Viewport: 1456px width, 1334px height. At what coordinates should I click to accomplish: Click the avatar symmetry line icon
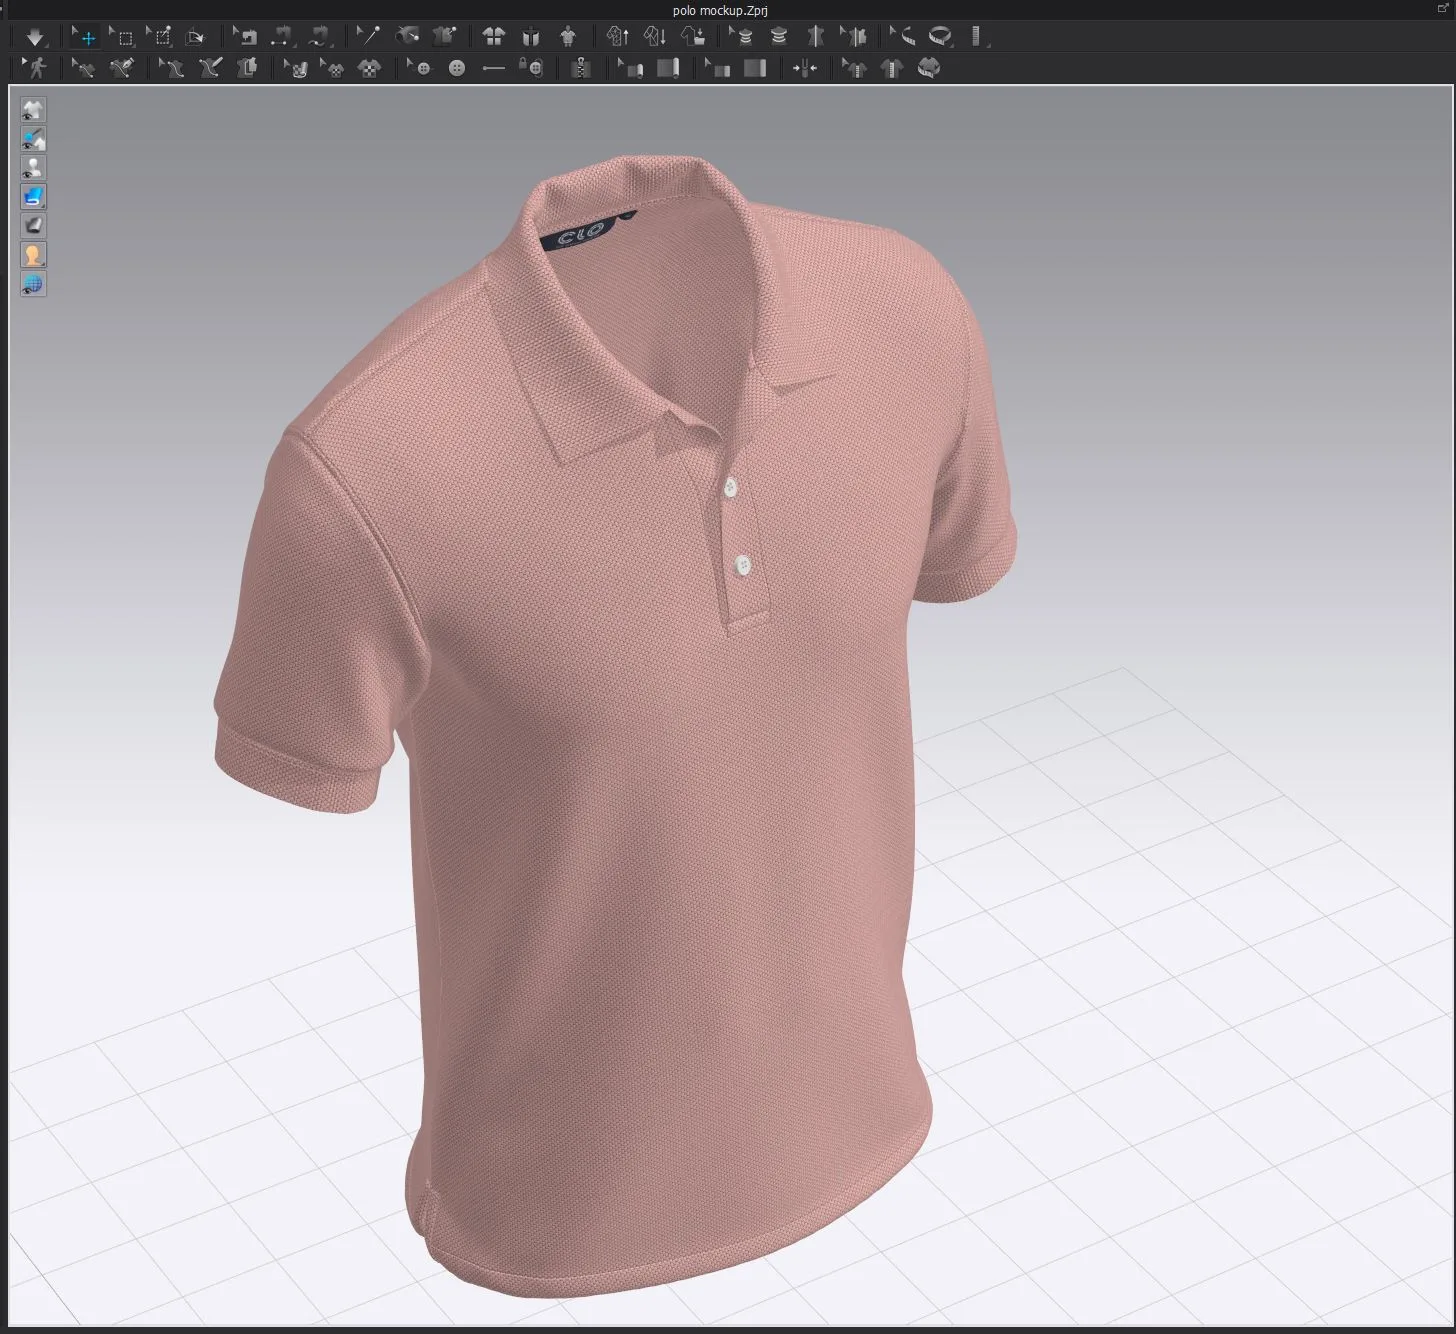[816, 37]
